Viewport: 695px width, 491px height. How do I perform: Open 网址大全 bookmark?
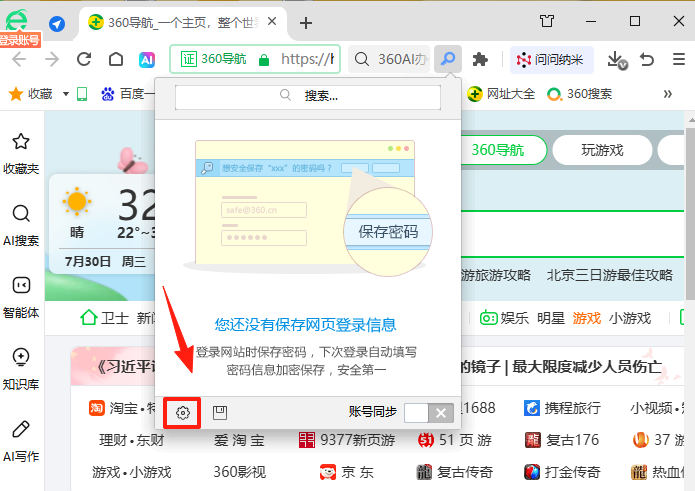pos(501,94)
